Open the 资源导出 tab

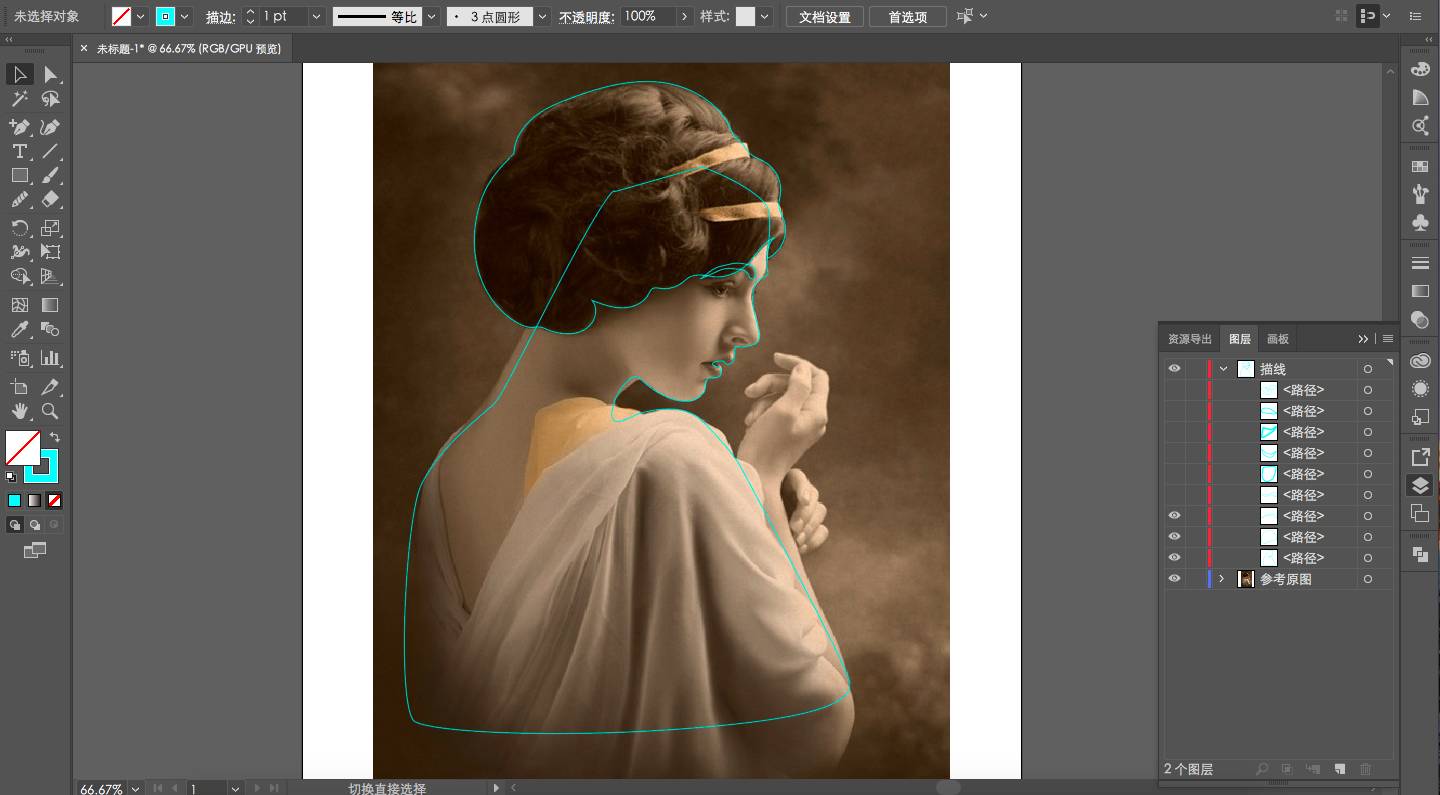pyautogui.click(x=1189, y=339)
